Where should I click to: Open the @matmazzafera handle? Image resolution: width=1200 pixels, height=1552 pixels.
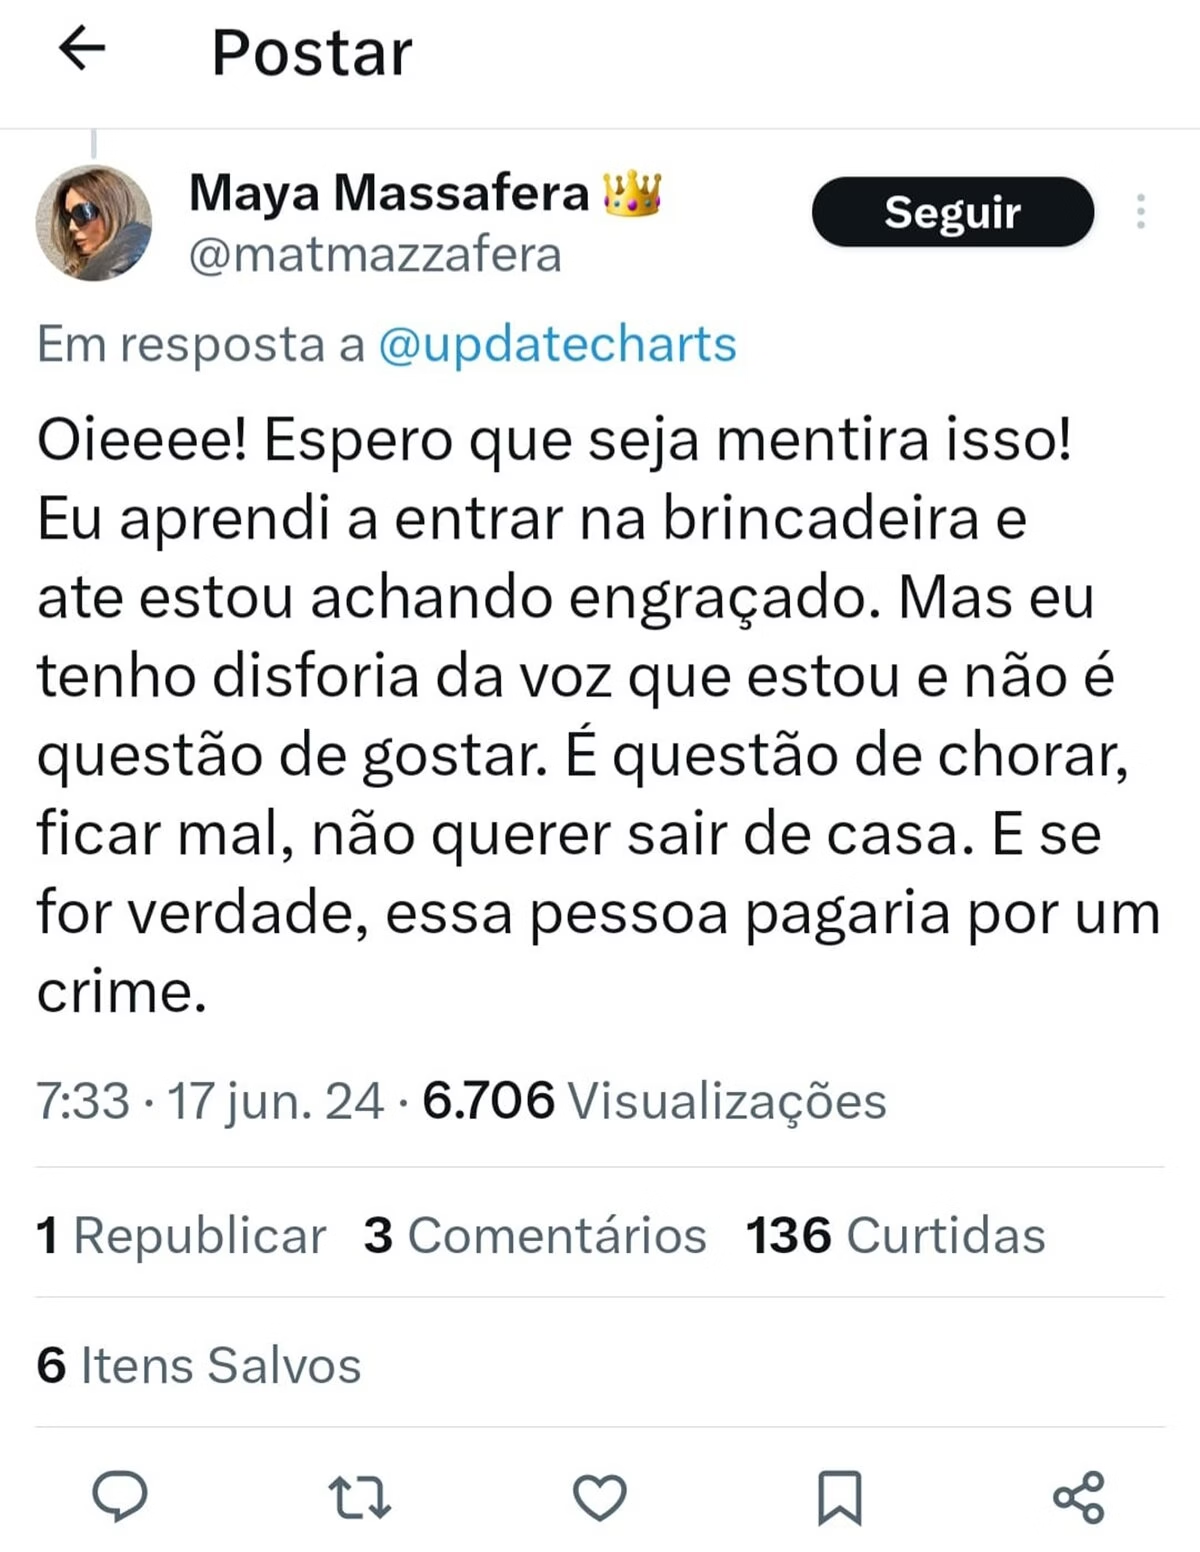coord(375,255)
